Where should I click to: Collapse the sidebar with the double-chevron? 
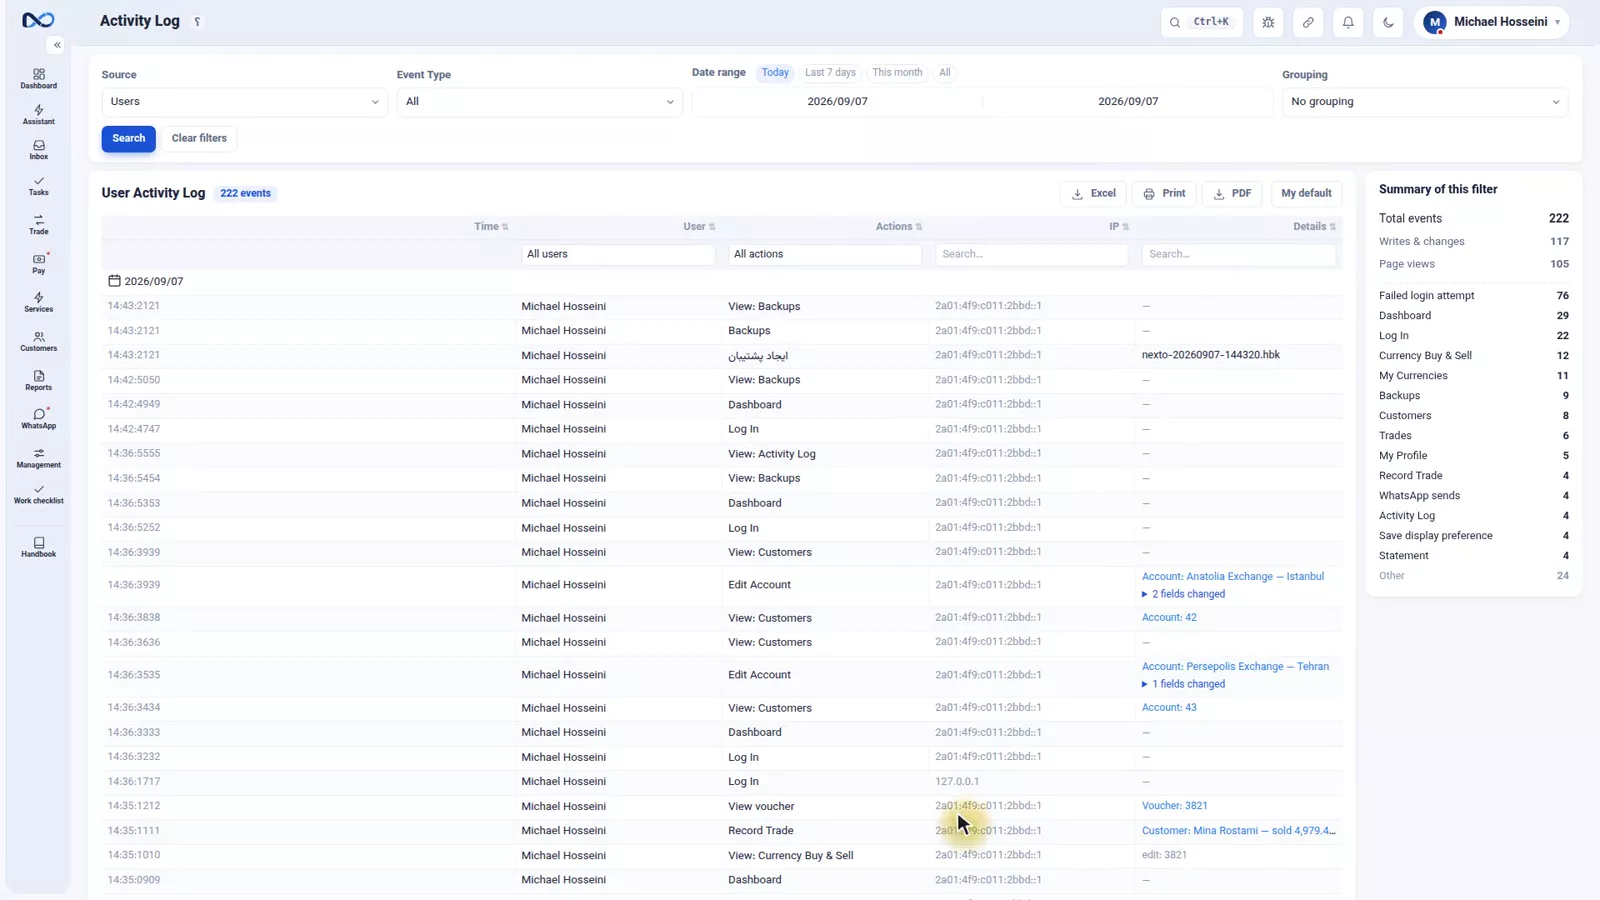click(57, 45)
